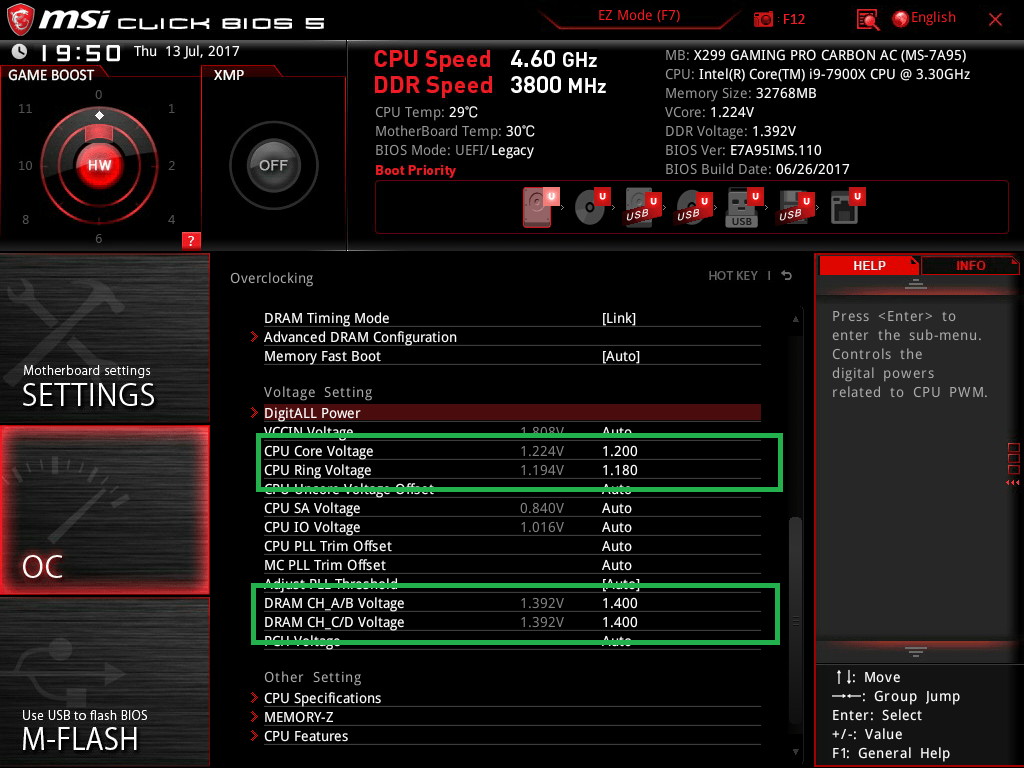
Task: Click the back arrow next to HOT KEY
Action: coord(787,276)
